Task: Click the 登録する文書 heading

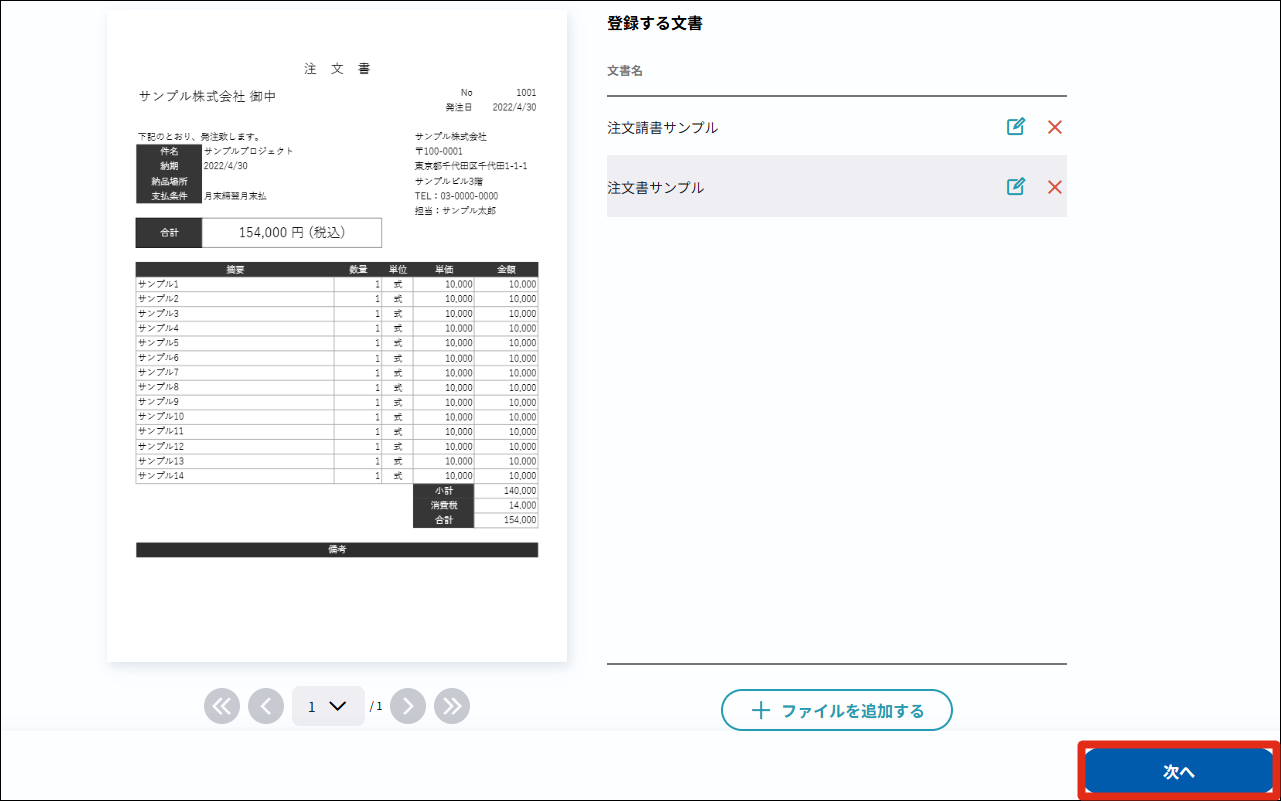Action: [655, 24]
